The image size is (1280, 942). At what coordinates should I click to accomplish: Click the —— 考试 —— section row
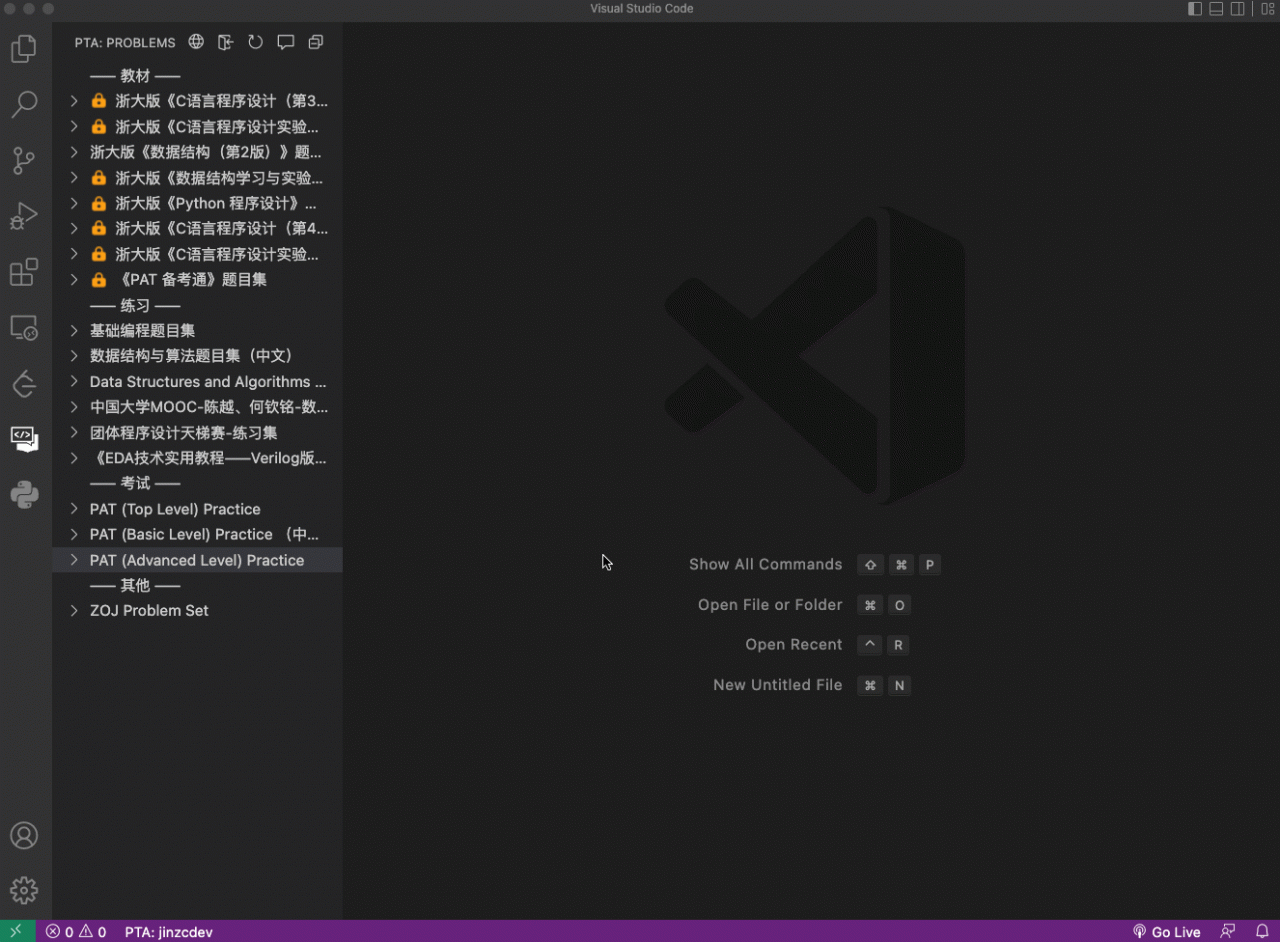(197, 483)
